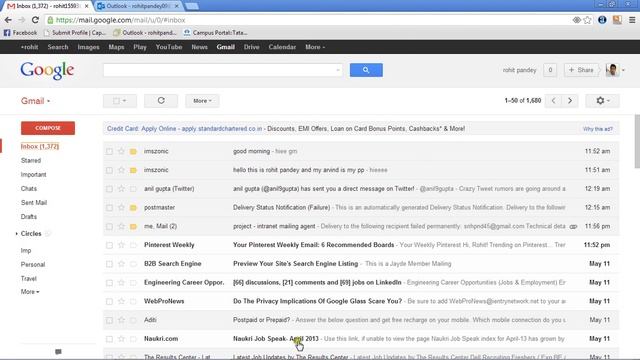Go to older emails with the next arrow
This screenshot has height=360, width=640.
(570, 101)
